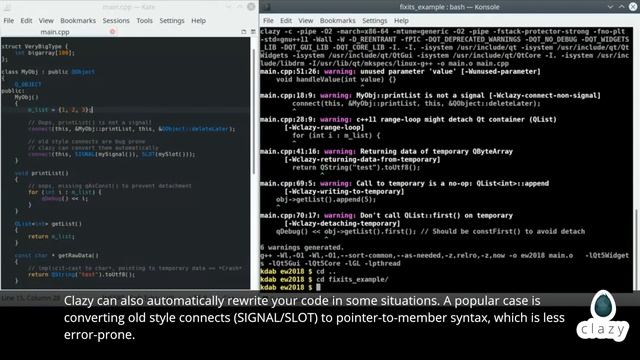The height and width of the screenshot is (360, 640).
Task: Open the Edit menu in Kate
Action: 26,20
